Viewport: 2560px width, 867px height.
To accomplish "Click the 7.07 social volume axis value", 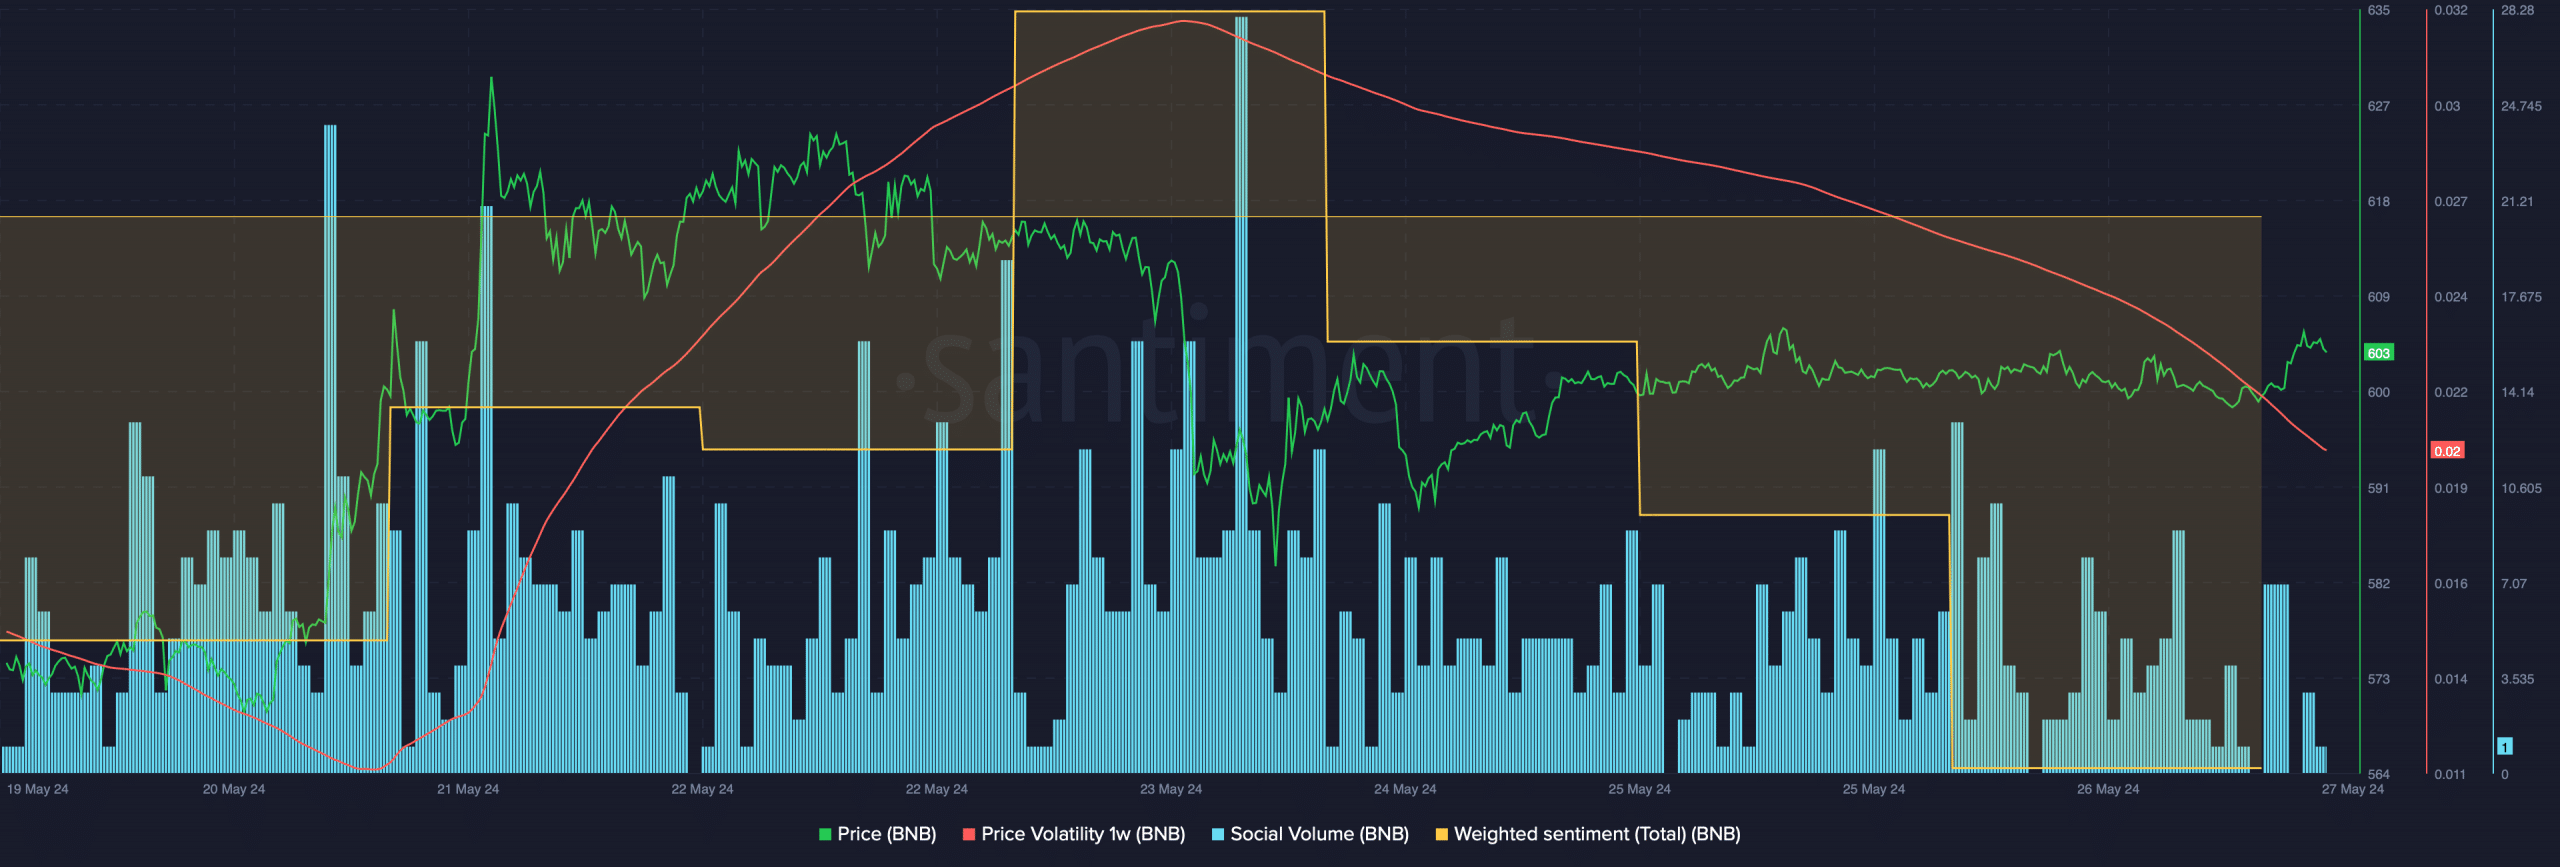I will tap(2514, 584).
